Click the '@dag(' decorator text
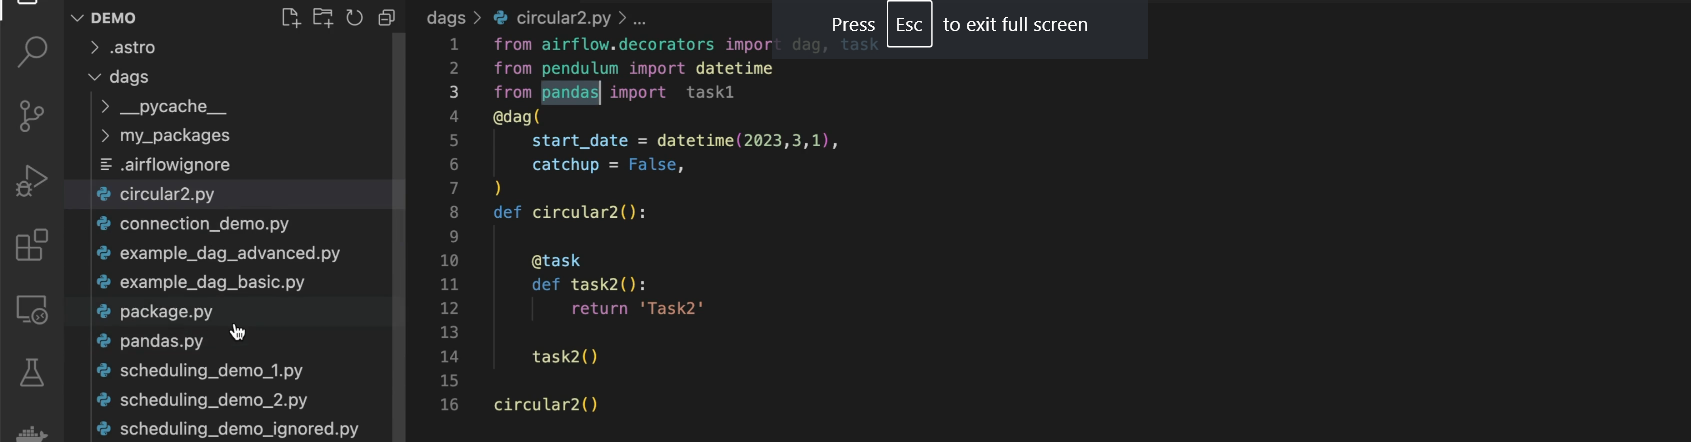This screenshot has width=1691, height=442. (x=517, y=116)
